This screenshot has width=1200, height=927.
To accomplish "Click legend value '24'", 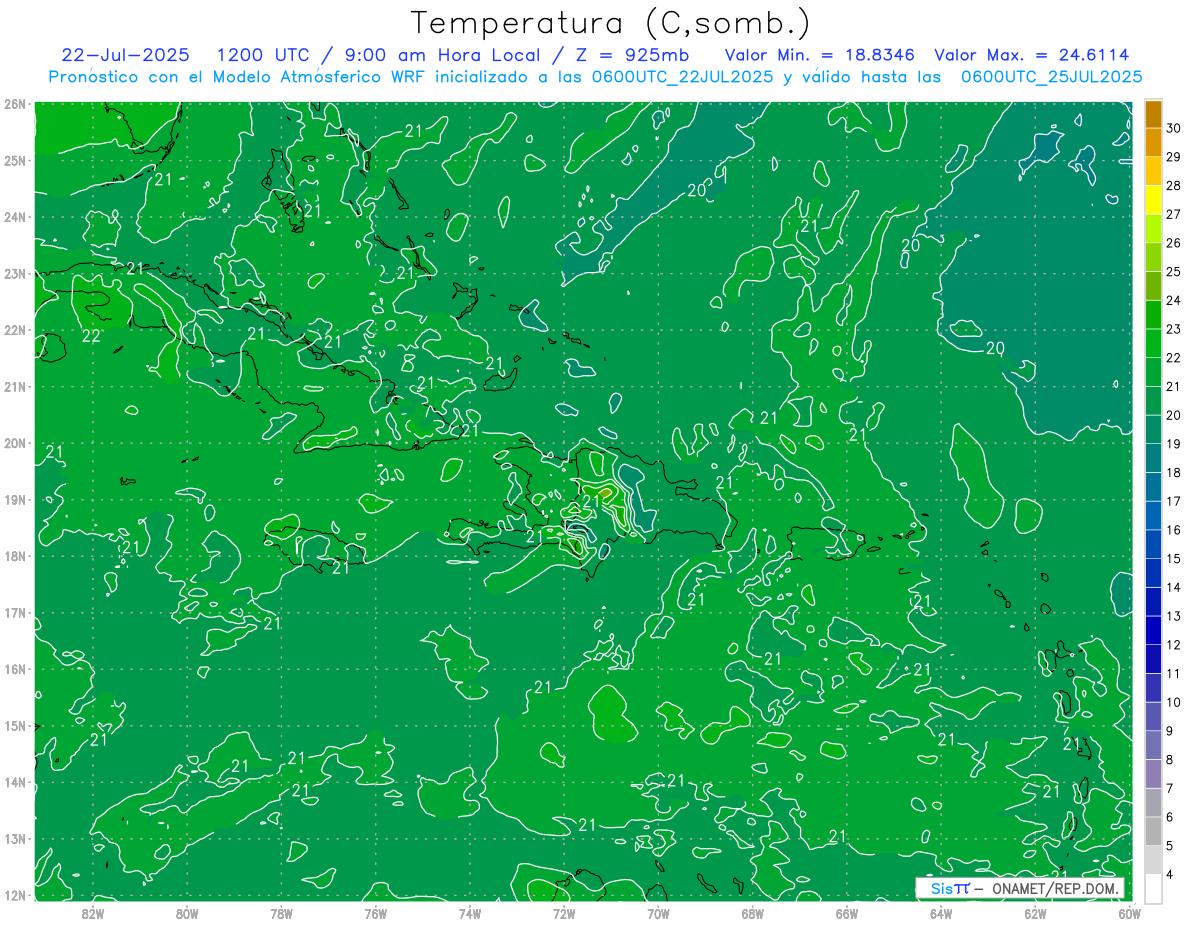I will click(1174, 300).
